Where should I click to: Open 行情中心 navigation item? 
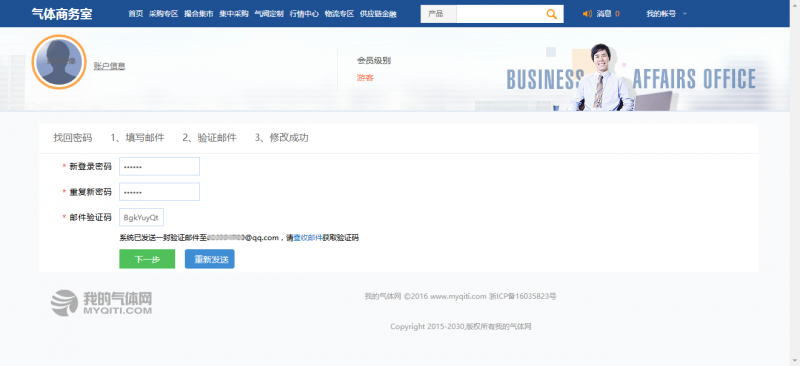pos(304,14)
